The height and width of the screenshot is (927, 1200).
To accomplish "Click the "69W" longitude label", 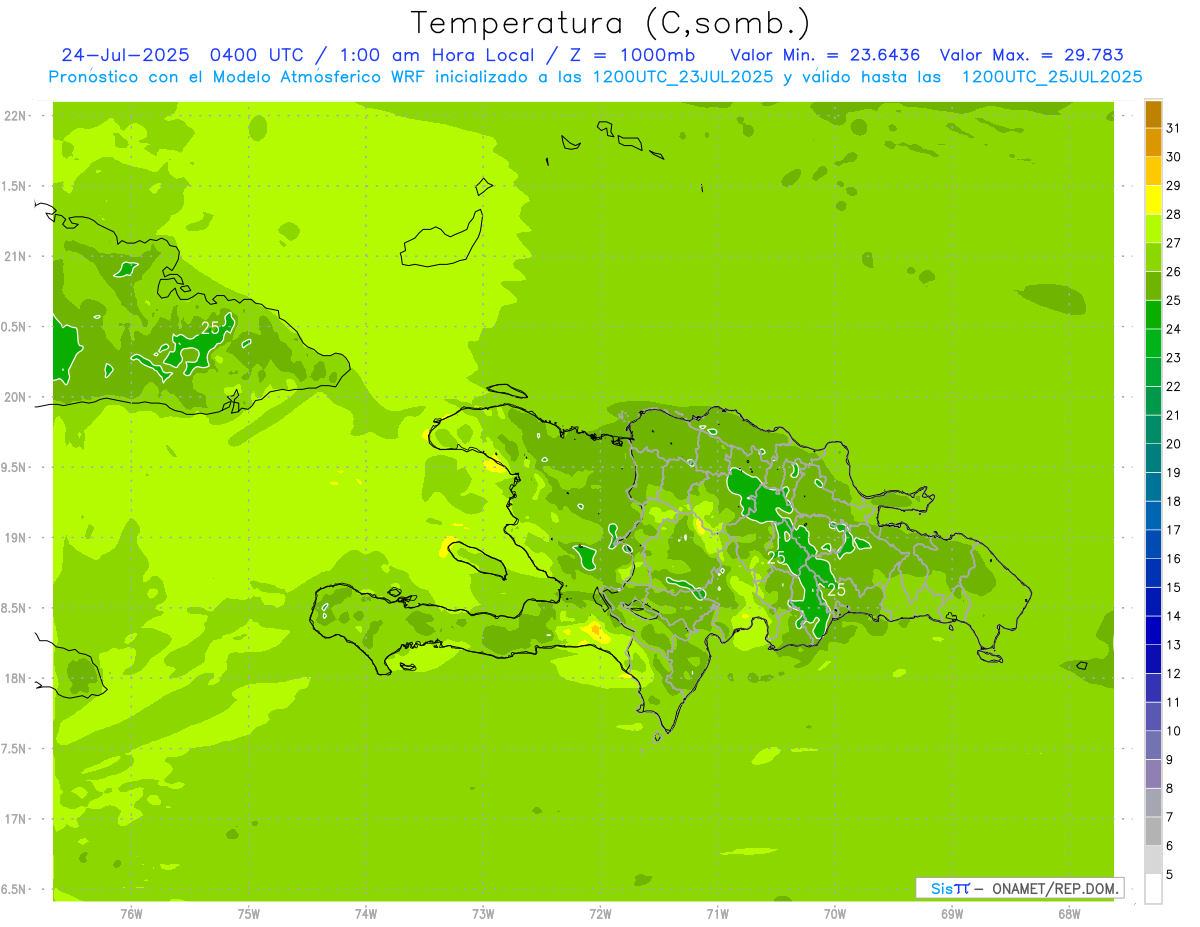I will coord(952,914).
